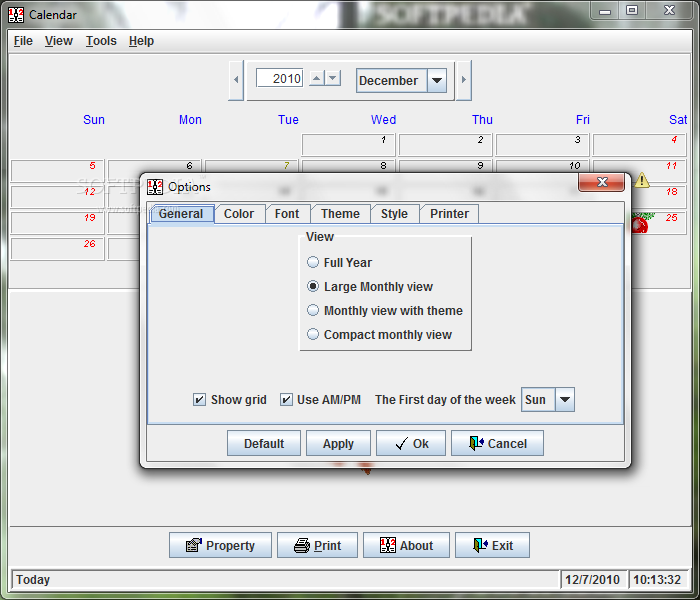Decrease the year with down spinner arrow

click(x=333, y=78)
